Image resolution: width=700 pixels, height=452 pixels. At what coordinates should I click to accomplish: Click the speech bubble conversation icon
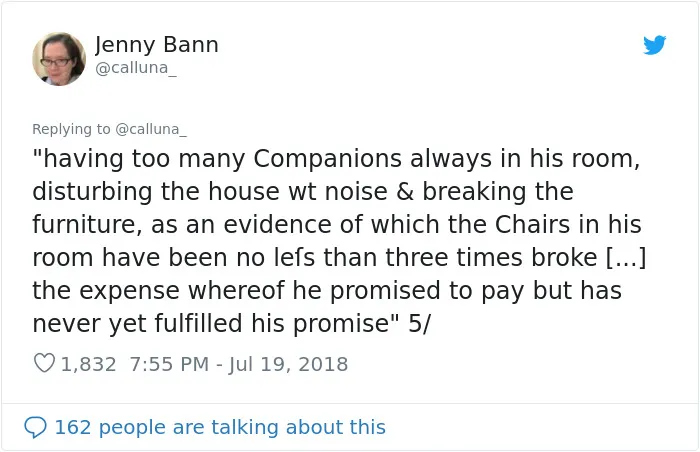pos(35,427)
